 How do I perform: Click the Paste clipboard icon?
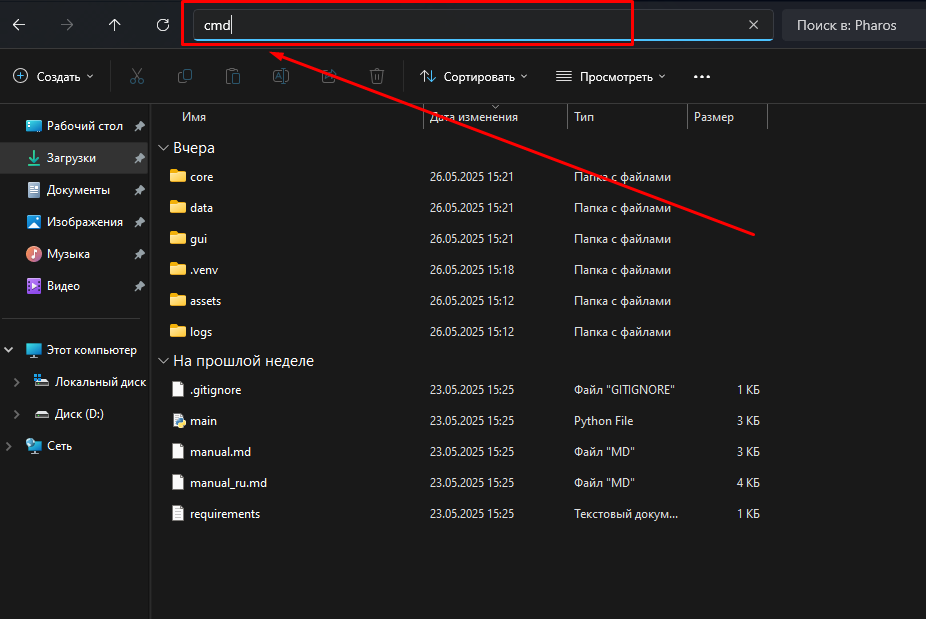click(x=233, y=77)
